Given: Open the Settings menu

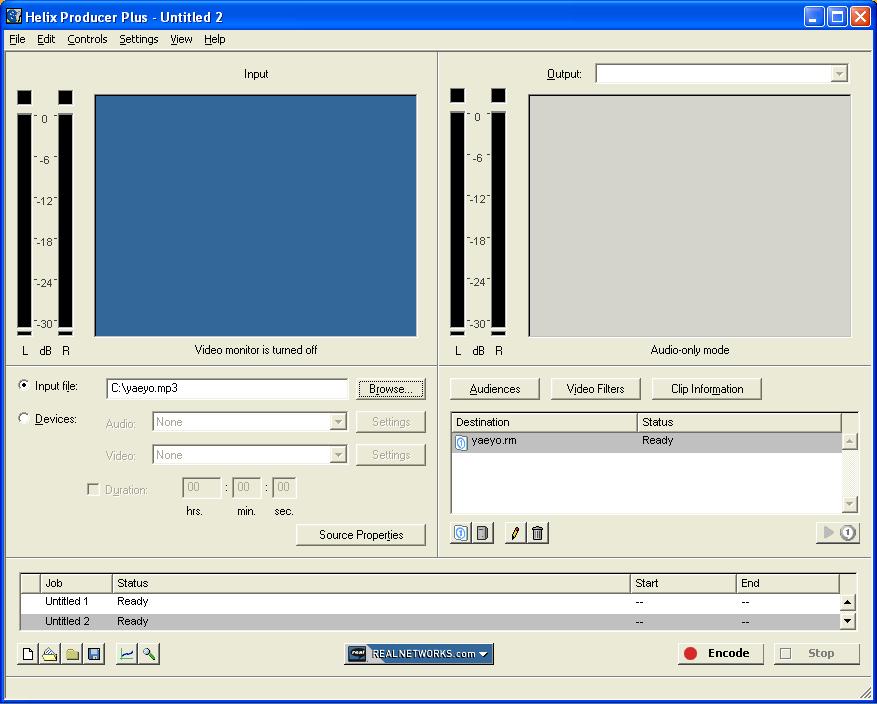Looking at the screenshot, I should tap(138, 39).
